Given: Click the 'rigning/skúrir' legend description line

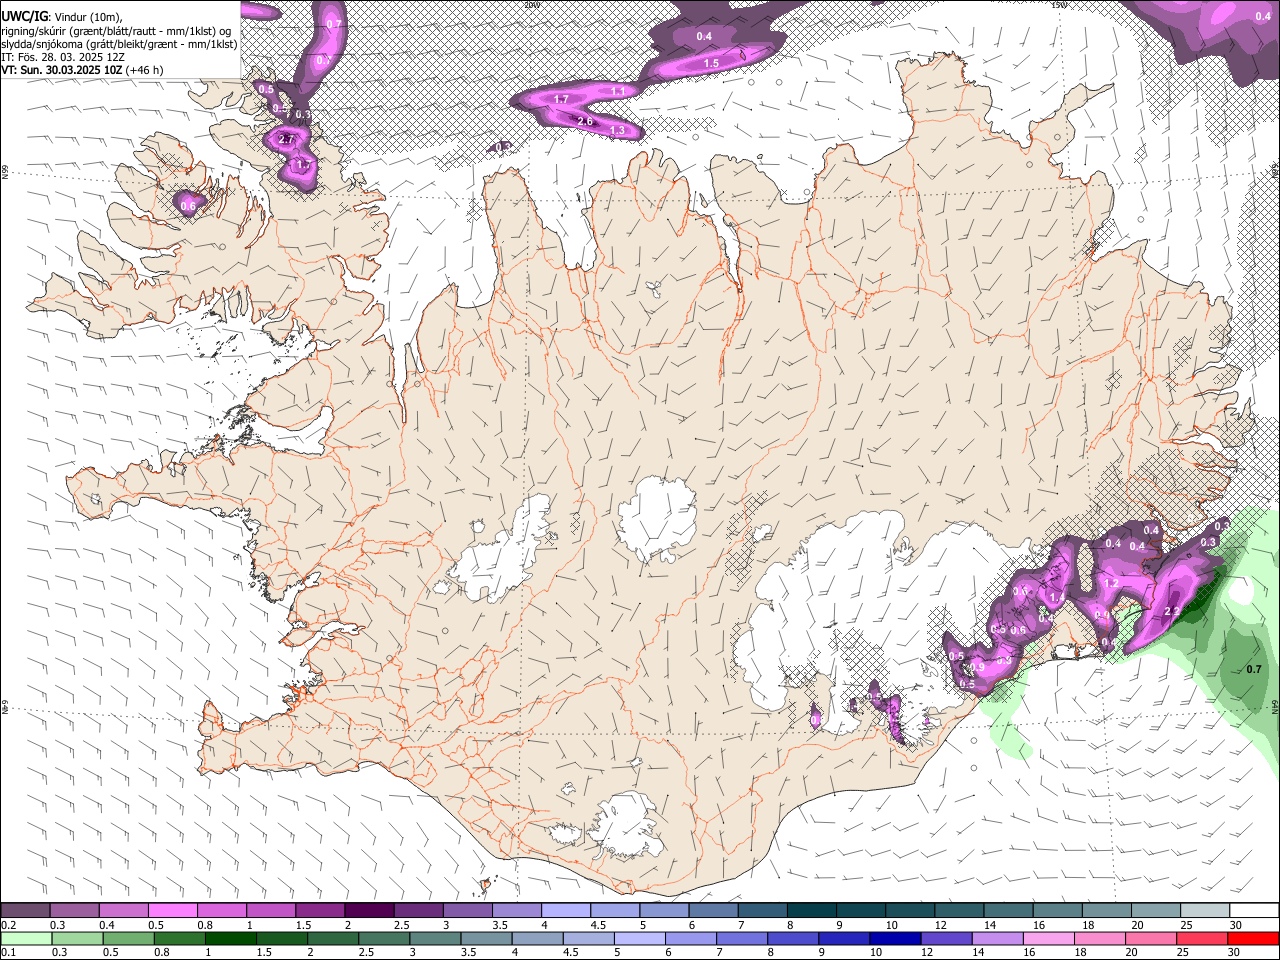Looking at the screenshot, I should [115, 30].
